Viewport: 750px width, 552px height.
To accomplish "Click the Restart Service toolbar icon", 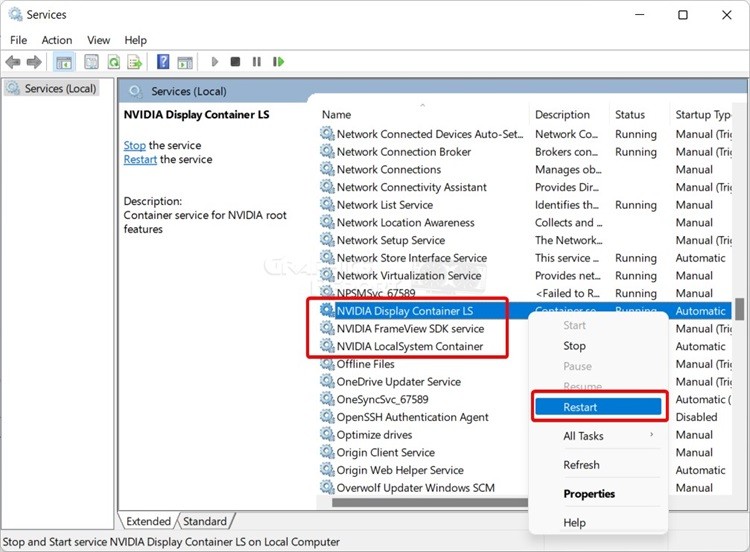I will click(x=278, y=62).
